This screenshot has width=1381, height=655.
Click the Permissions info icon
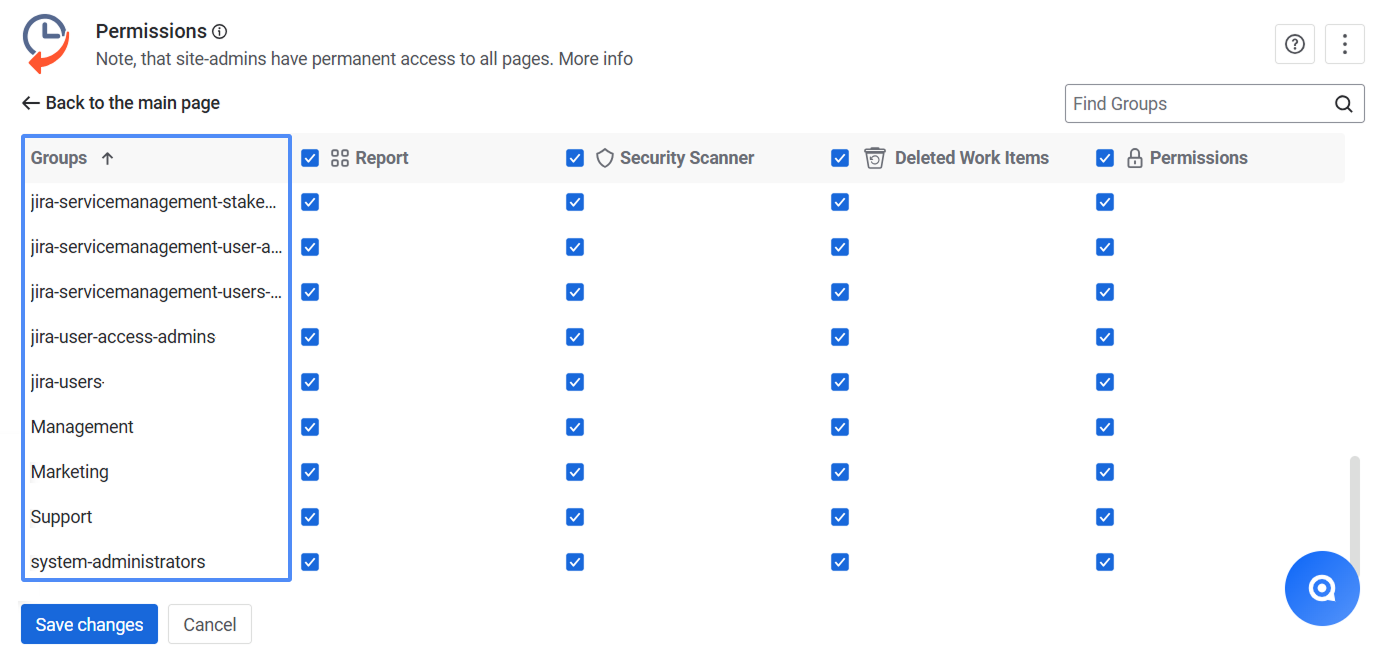(220, 32)
